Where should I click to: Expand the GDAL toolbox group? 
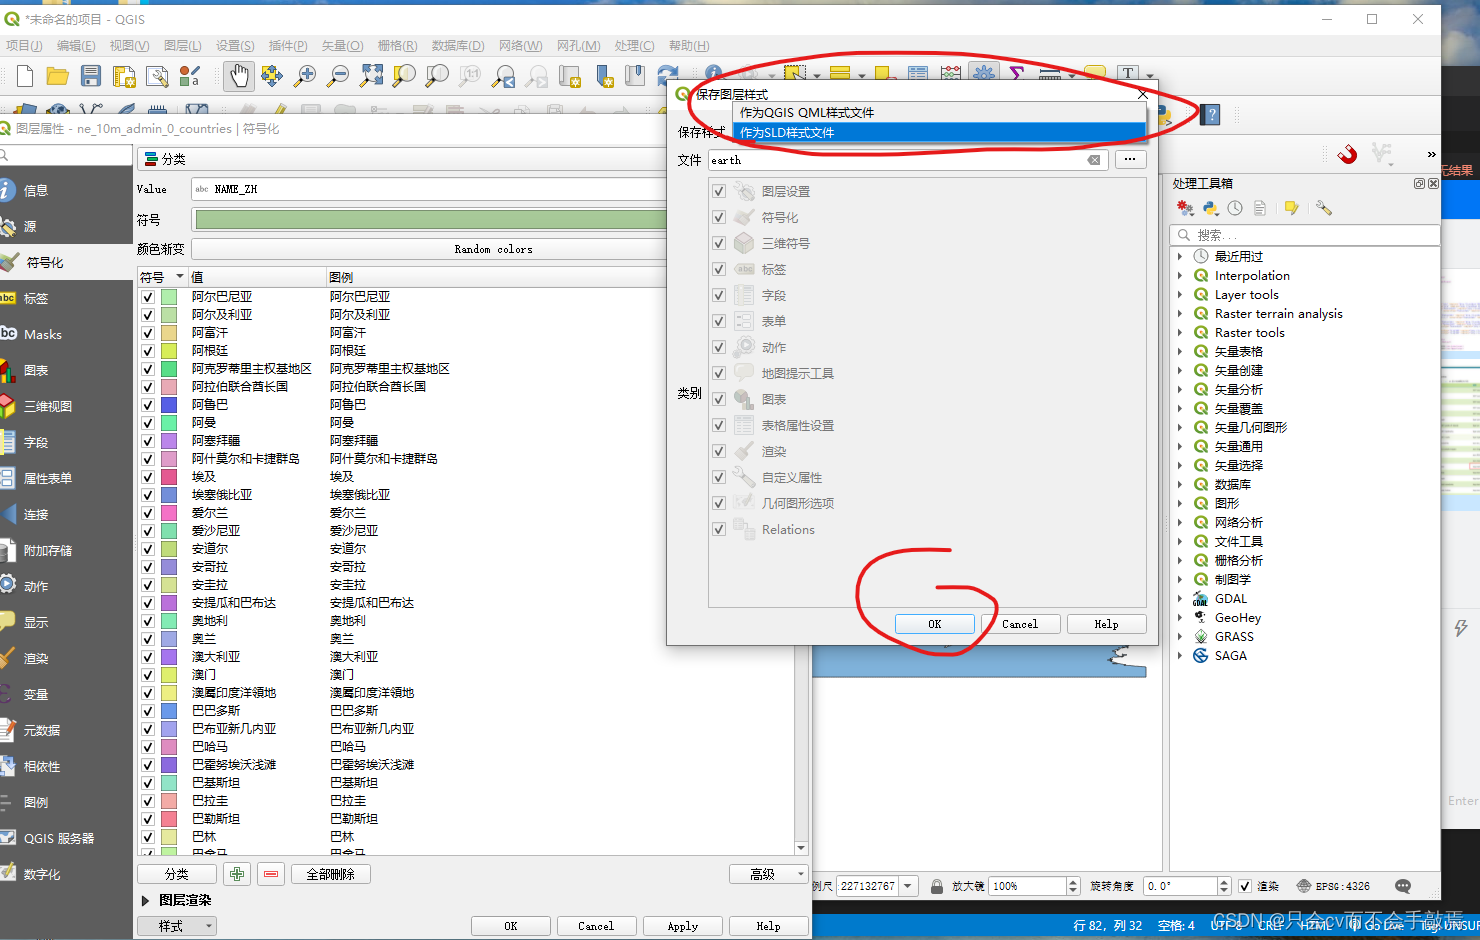1180,598
